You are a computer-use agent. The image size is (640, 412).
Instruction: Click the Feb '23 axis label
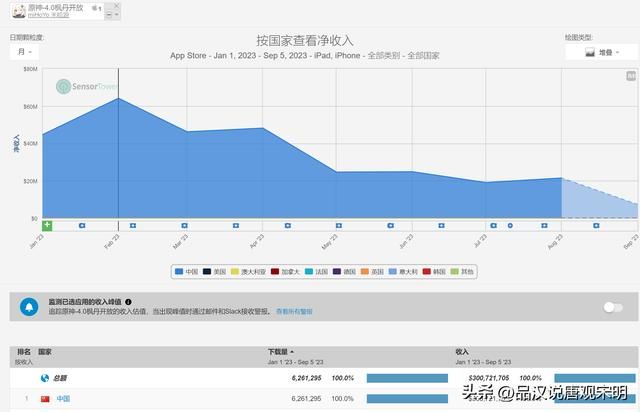pyautogui.click(x=112, y=242)
